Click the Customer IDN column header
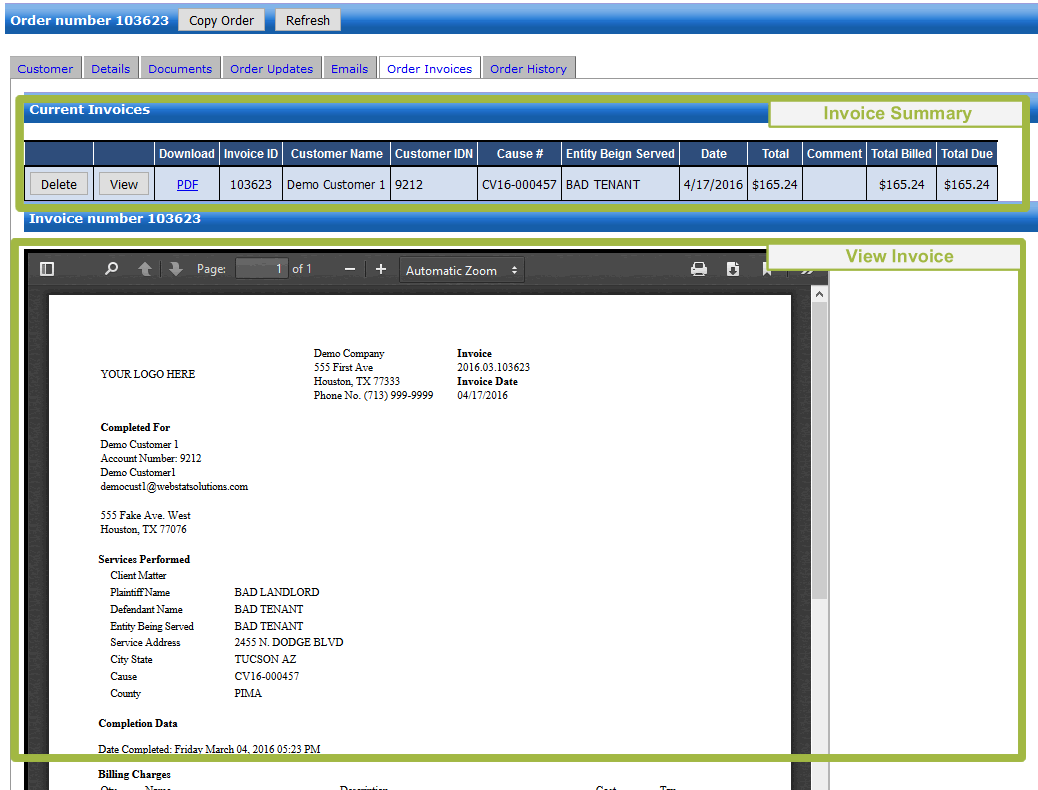Image resolution: width=1038 pixels, height=790 pixels. tap(434, 154)
